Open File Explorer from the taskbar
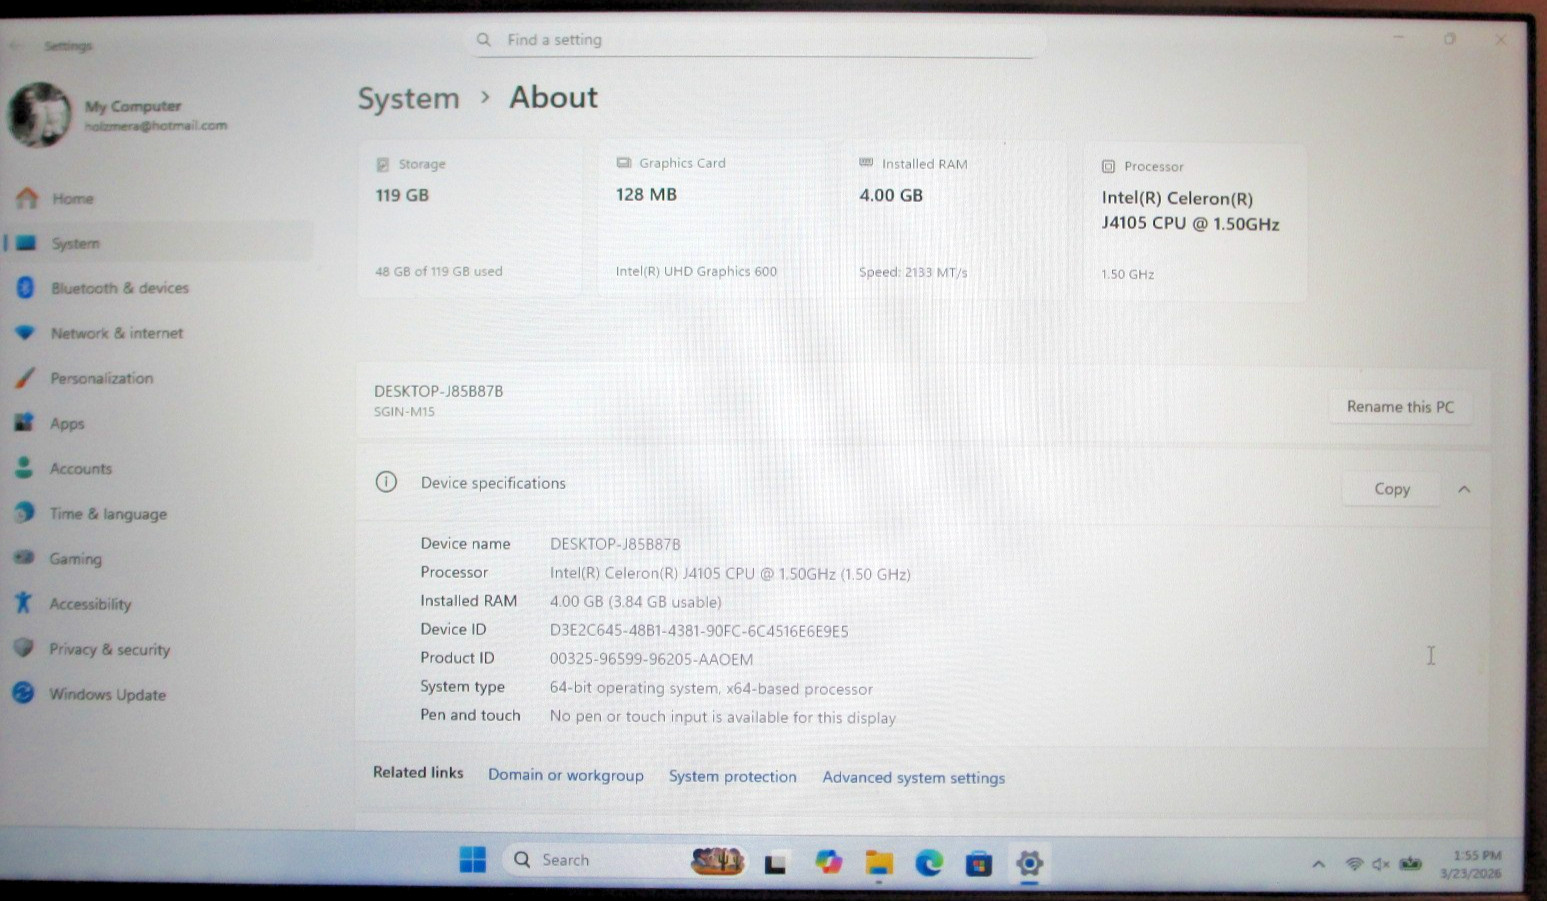The image size is (1547, 901). coord(879,863)
